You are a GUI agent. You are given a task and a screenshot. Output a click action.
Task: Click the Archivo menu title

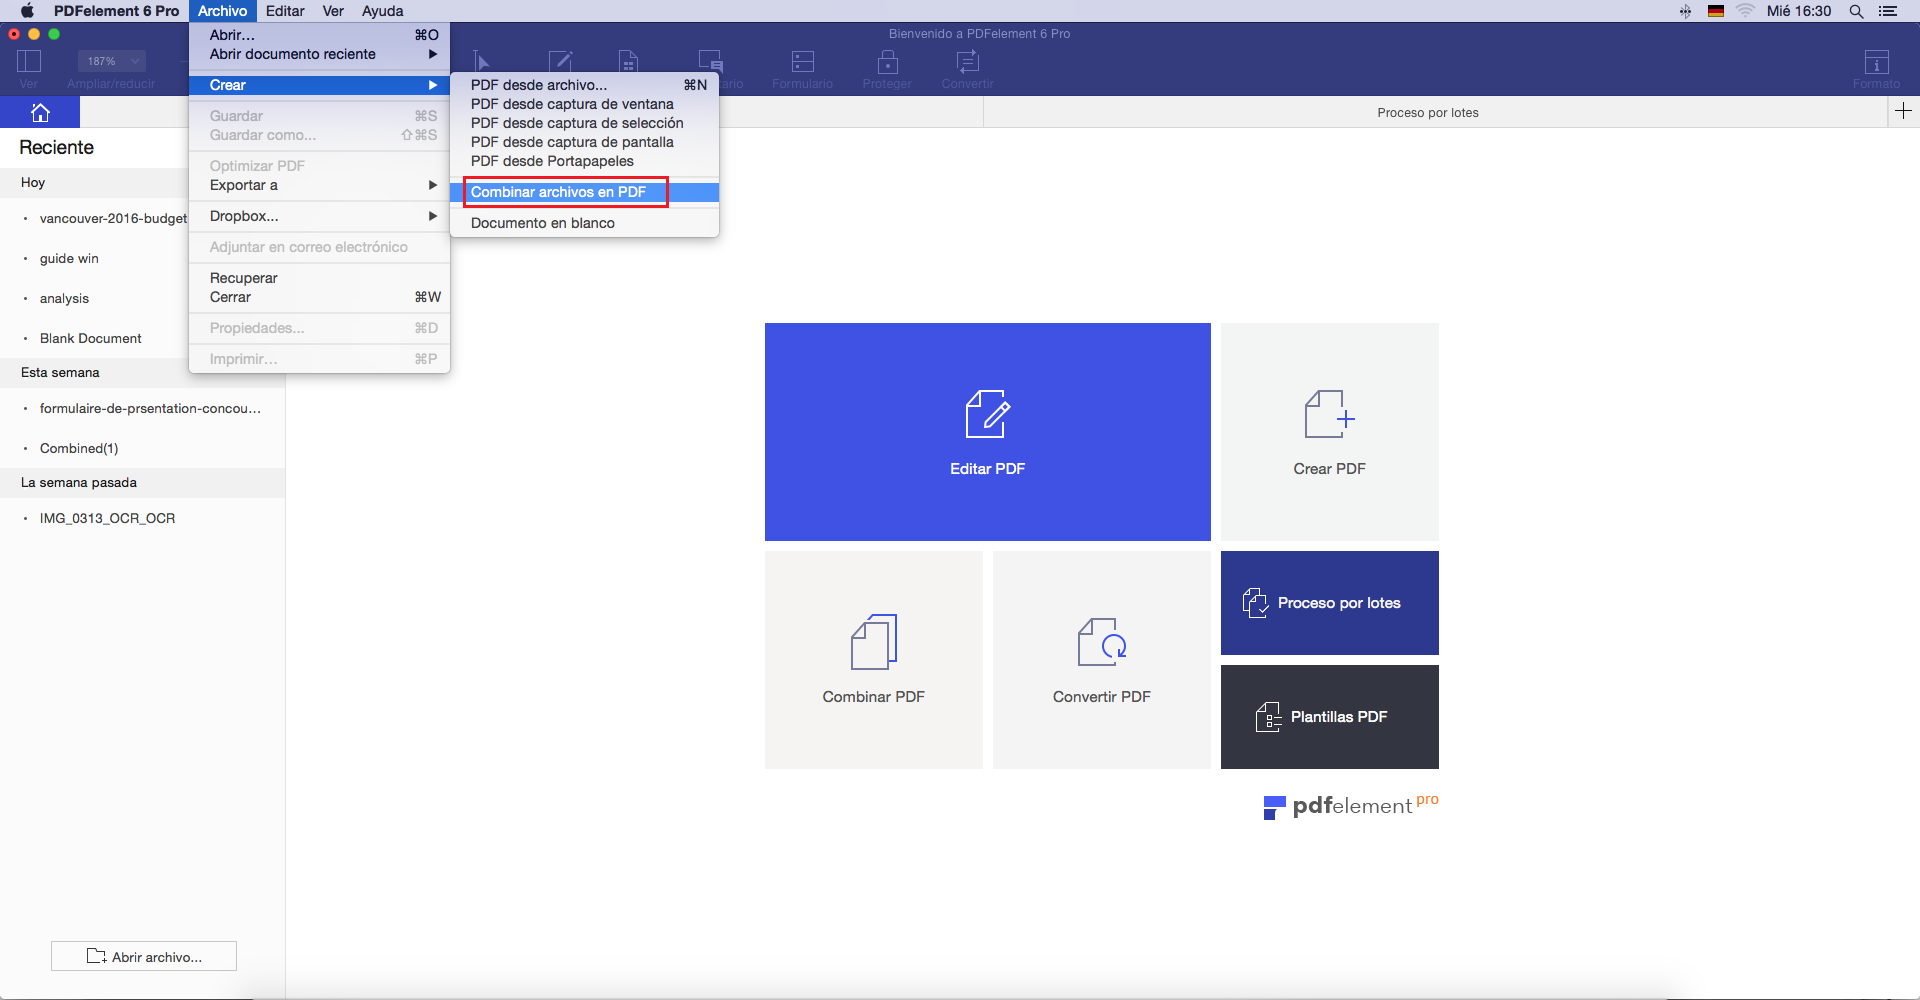coord(222,11)
